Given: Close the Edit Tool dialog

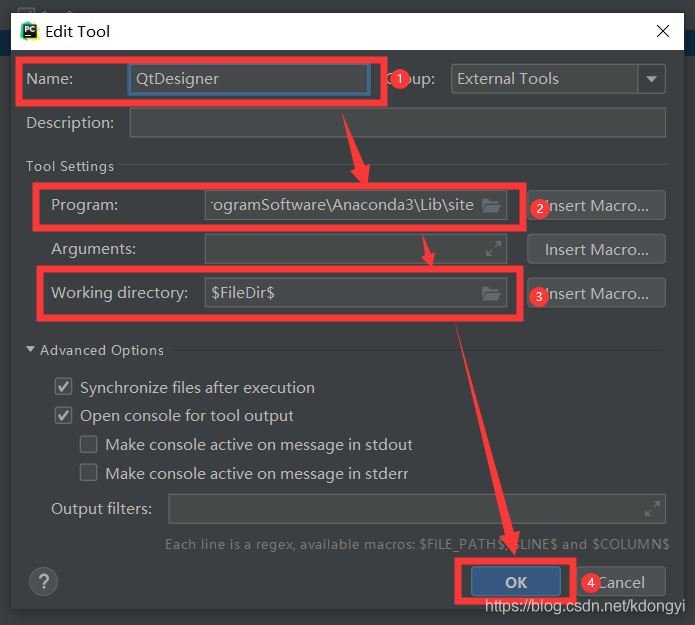Looking at the screenshot, I should [x=663, y=31].
